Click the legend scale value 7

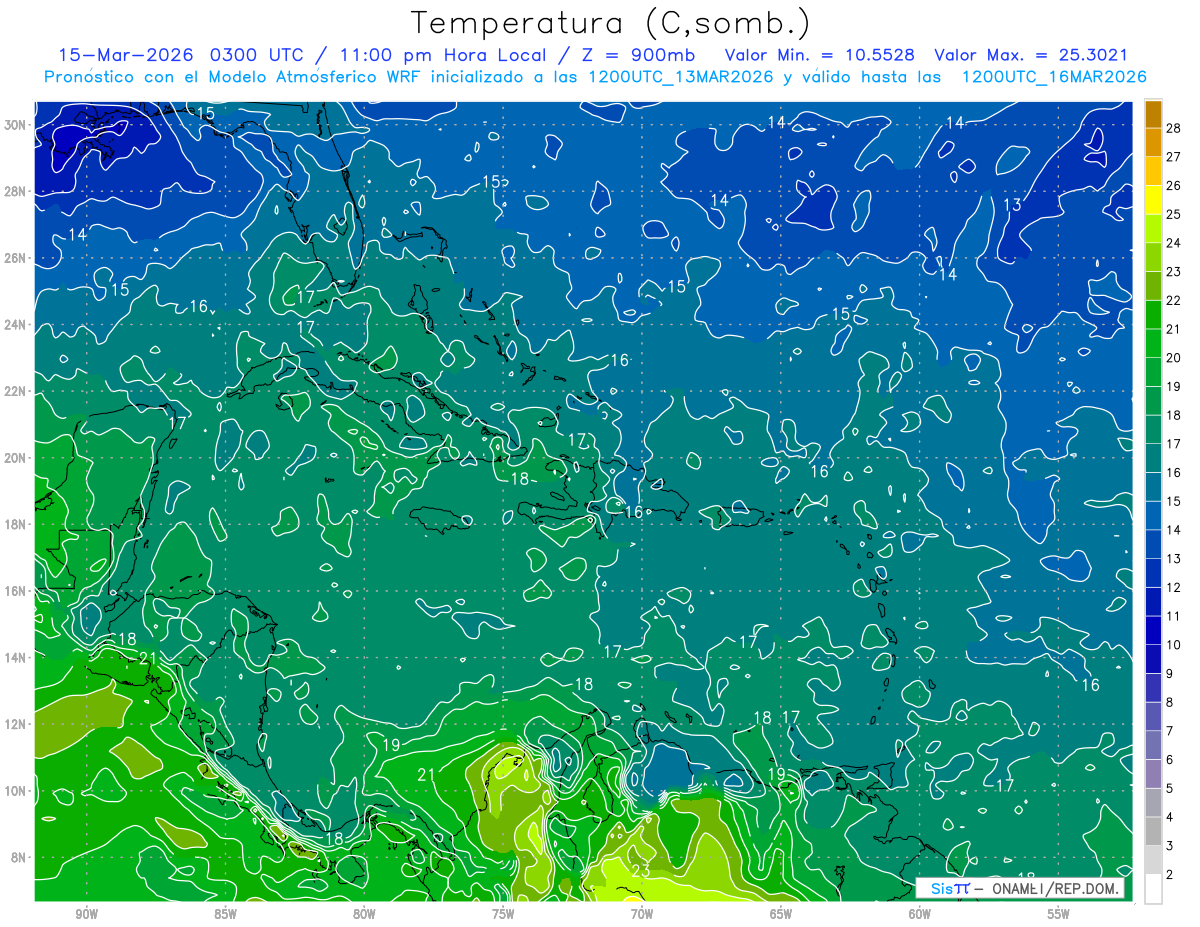tap(1171, 732)
